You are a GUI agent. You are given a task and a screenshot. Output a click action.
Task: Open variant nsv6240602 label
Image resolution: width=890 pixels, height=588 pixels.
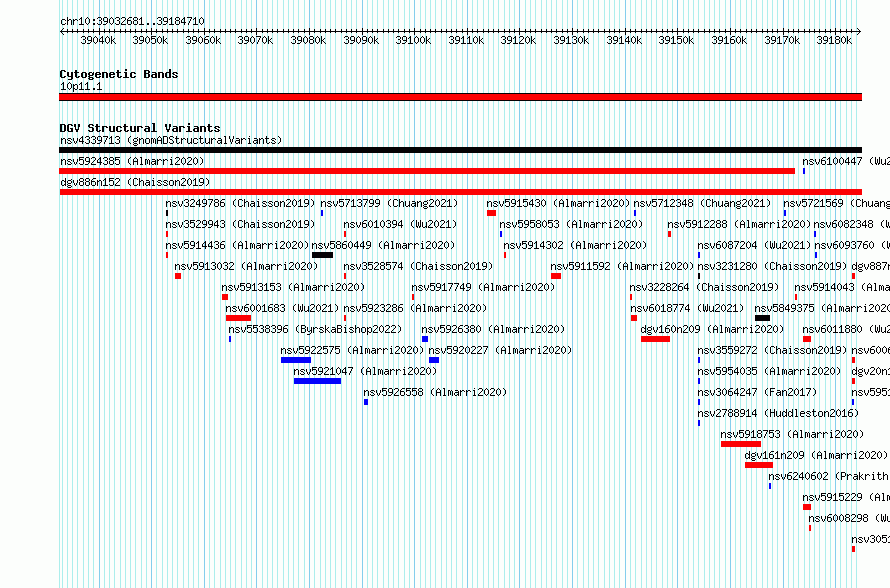(x=829, y=476)
